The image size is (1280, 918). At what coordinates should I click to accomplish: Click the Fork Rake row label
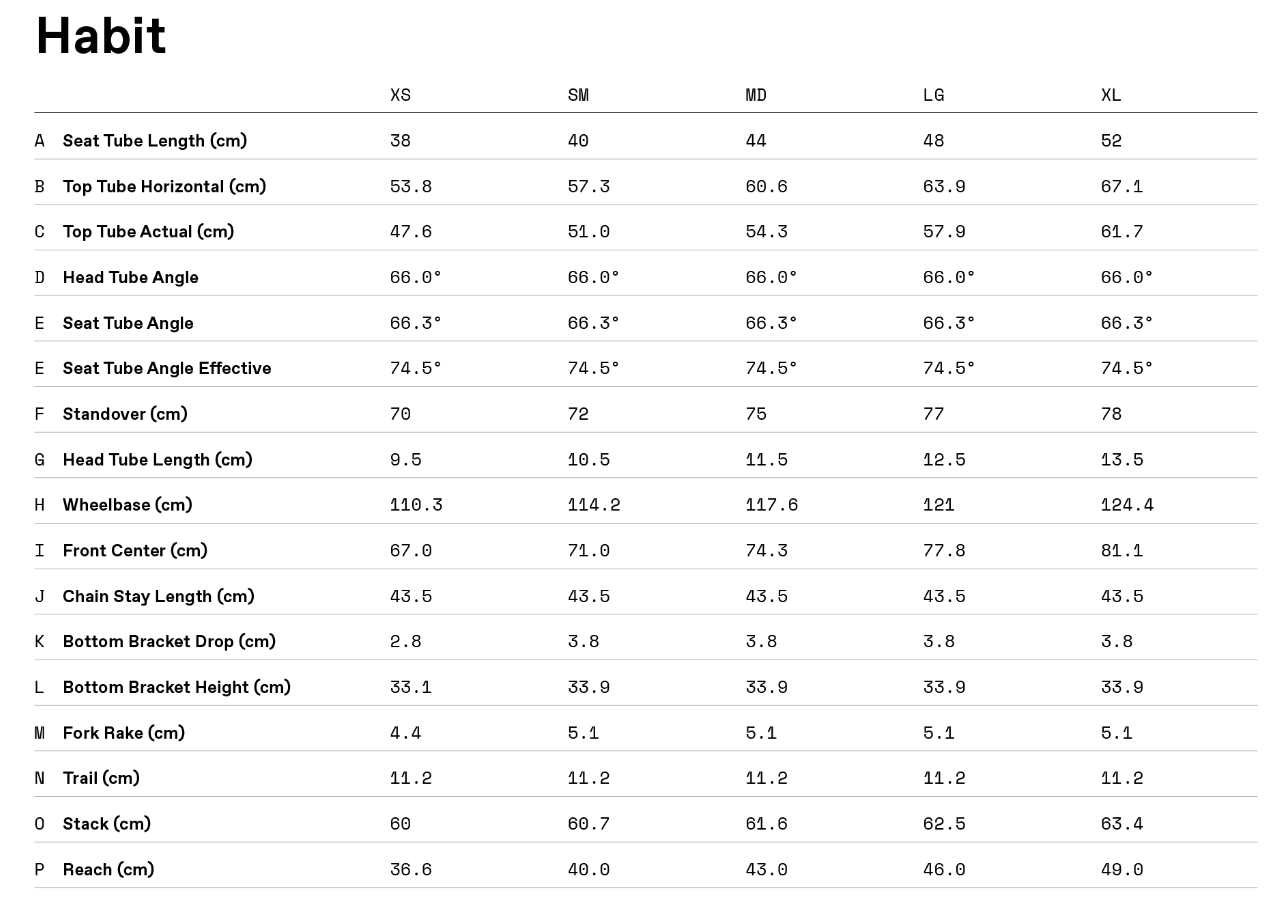pyautogui.click(x=123, y=733)
